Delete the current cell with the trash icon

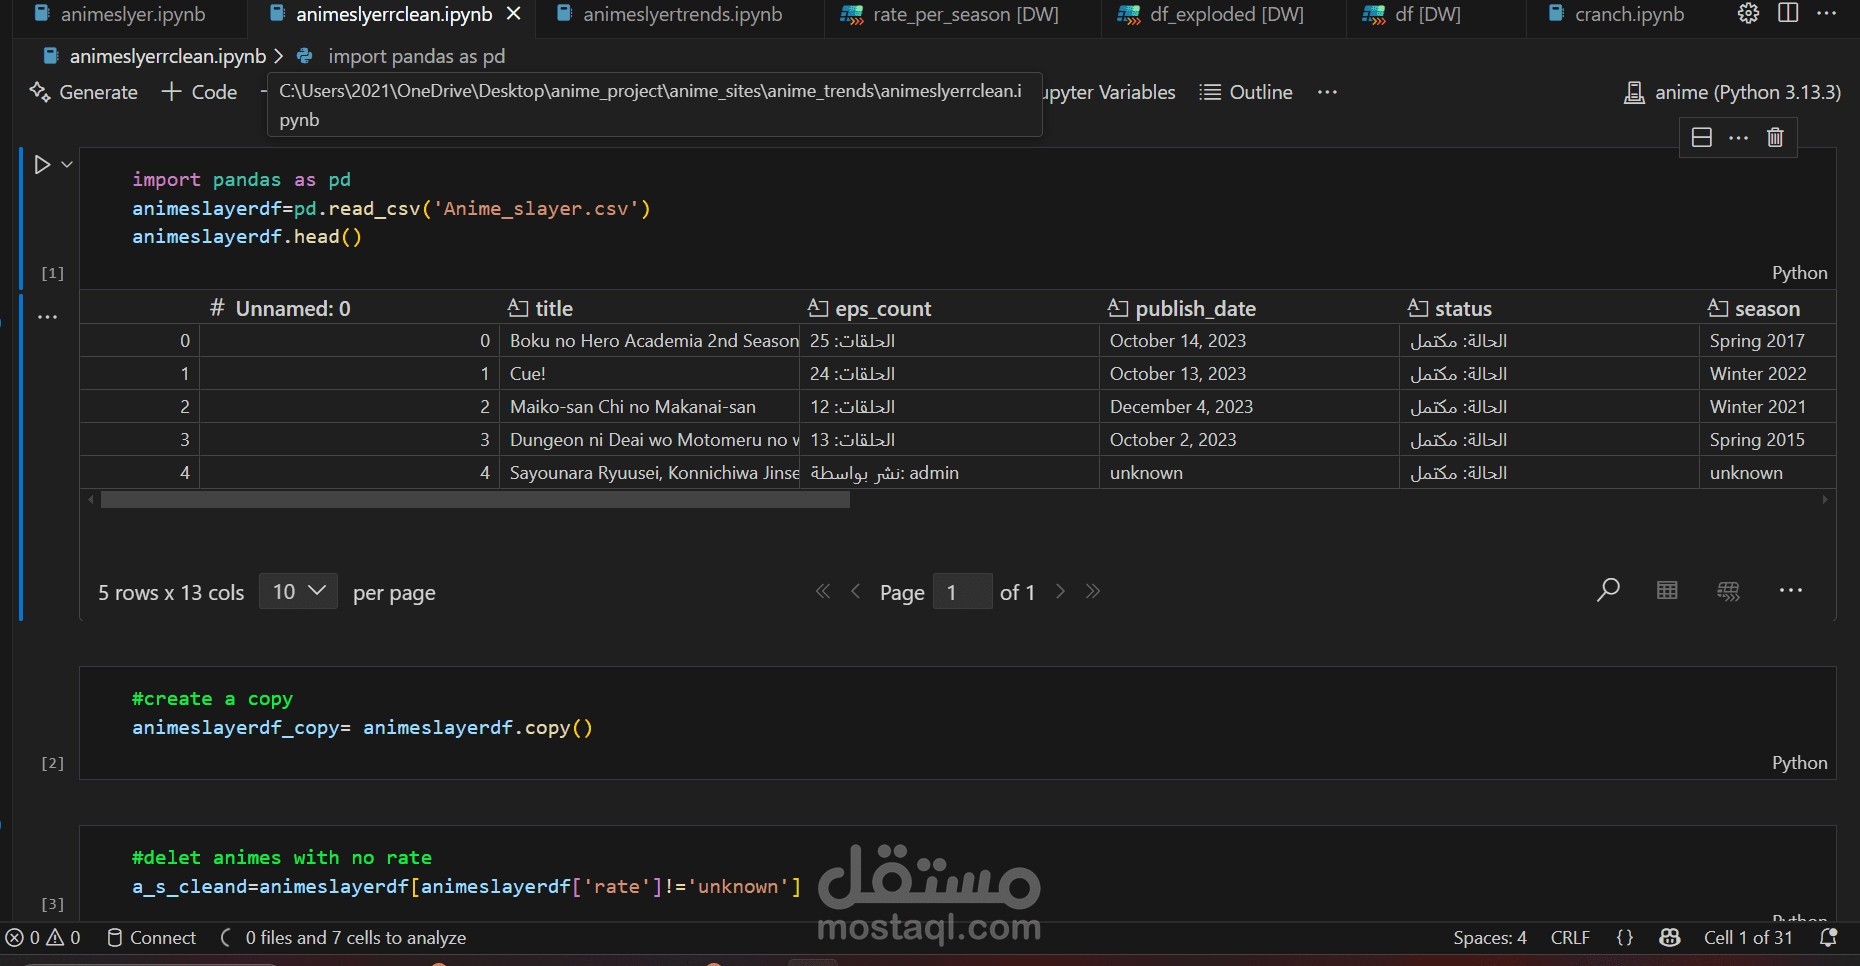click(1775, 137)
